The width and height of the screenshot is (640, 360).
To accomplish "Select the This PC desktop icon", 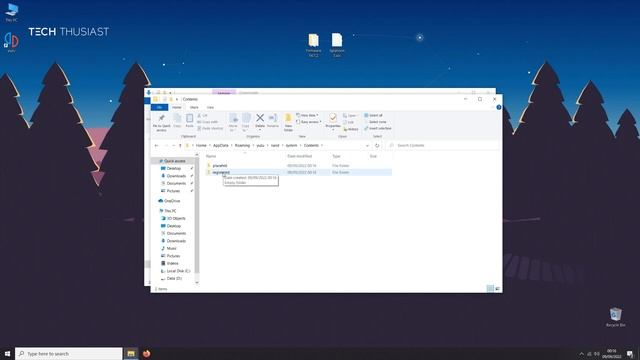I will [x=11, y=12].
